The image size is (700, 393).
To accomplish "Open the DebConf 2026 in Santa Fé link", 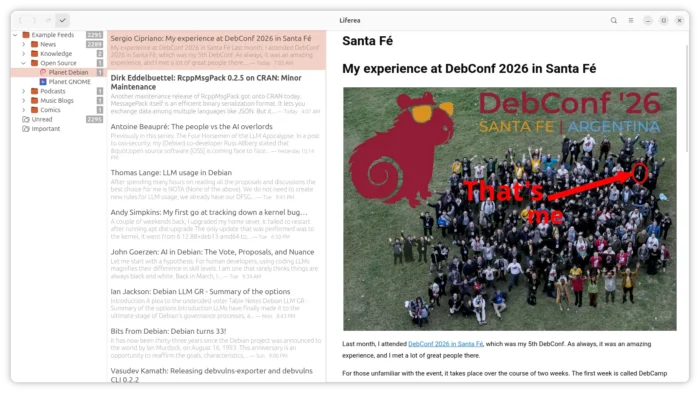I will [x=446, y=344].
